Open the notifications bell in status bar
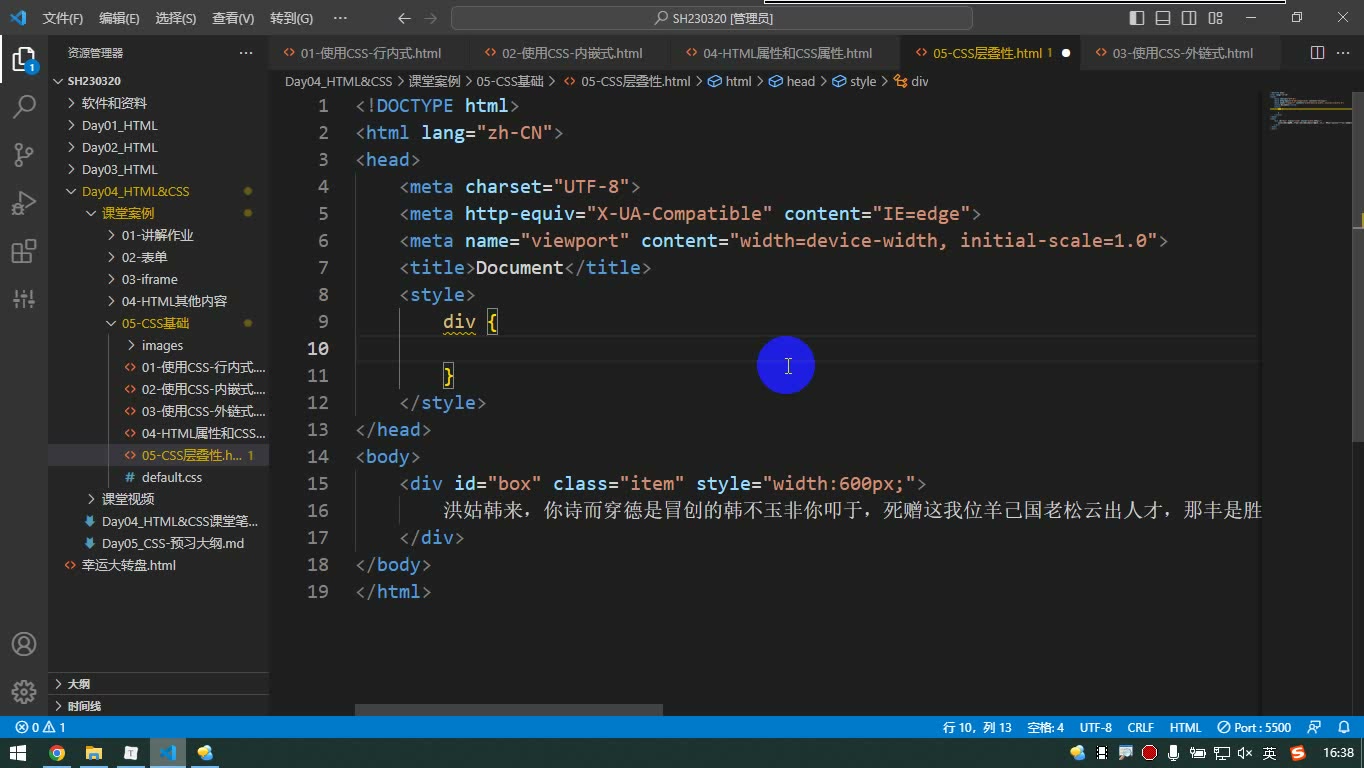 coord(1343,728)
